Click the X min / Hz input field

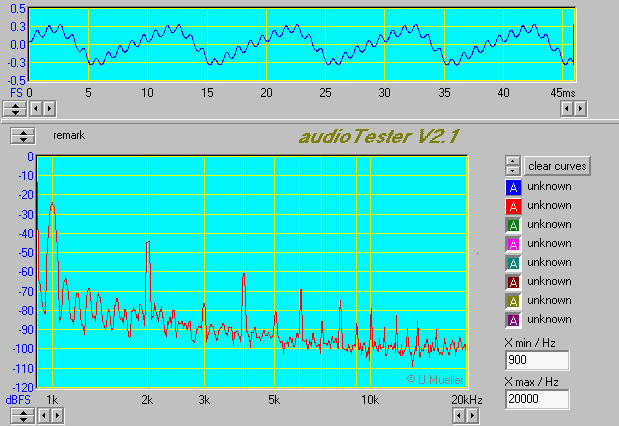coord(537,360)
